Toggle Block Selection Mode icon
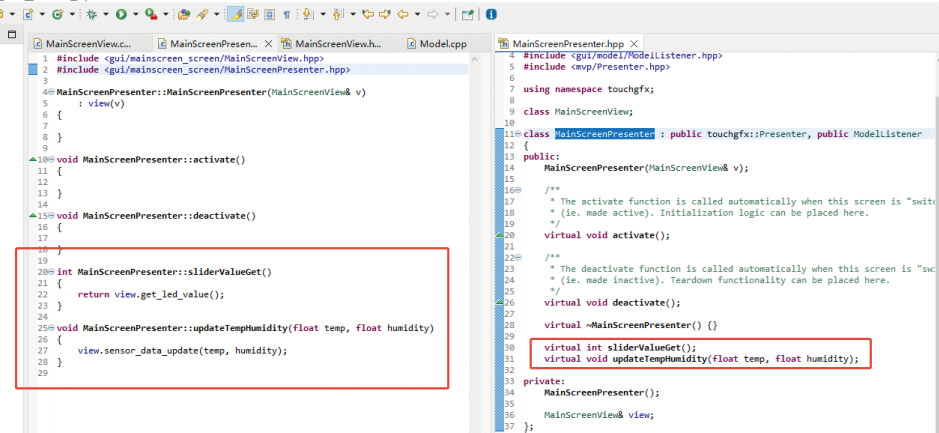This screenshot has width=939, height=433. click(x=269, y=14)
